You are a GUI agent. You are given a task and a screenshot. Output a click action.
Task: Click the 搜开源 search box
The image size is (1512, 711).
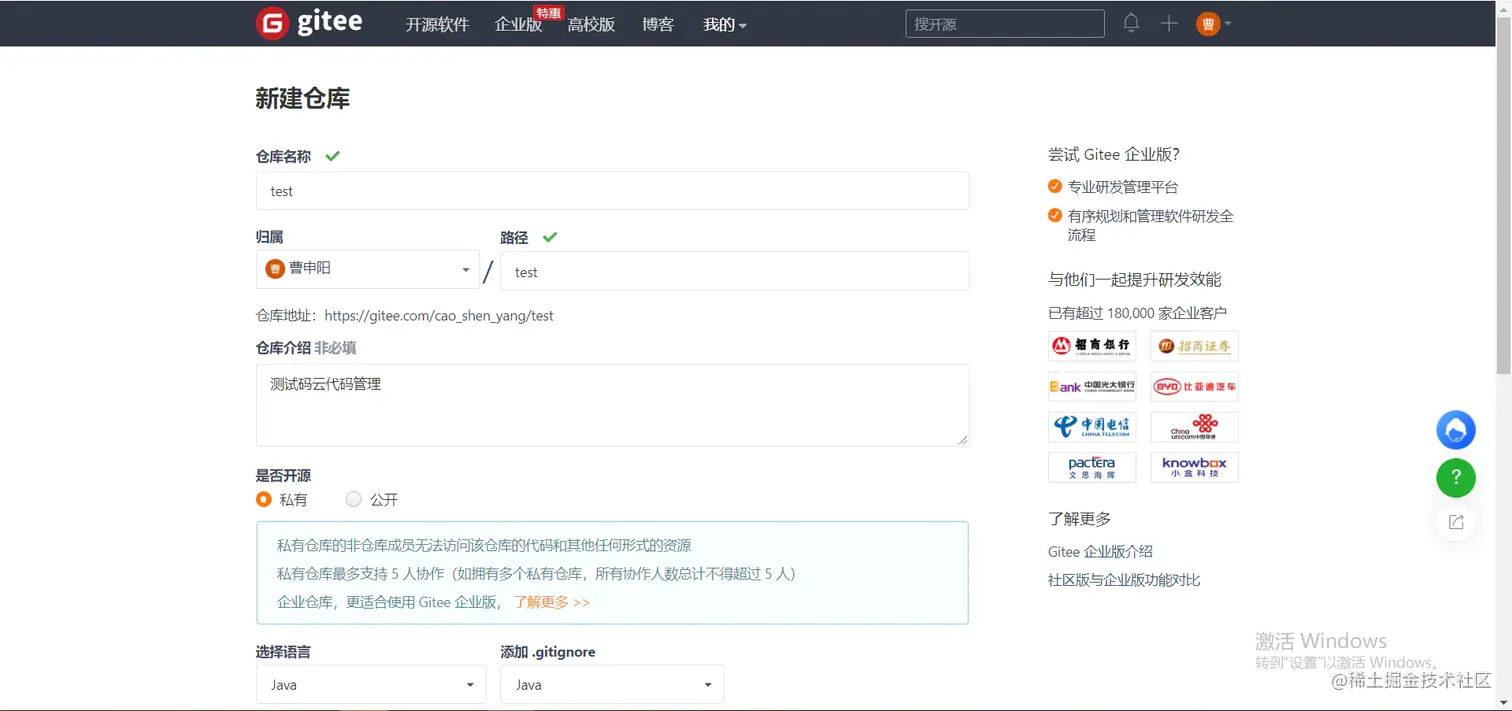point(1005,24)
